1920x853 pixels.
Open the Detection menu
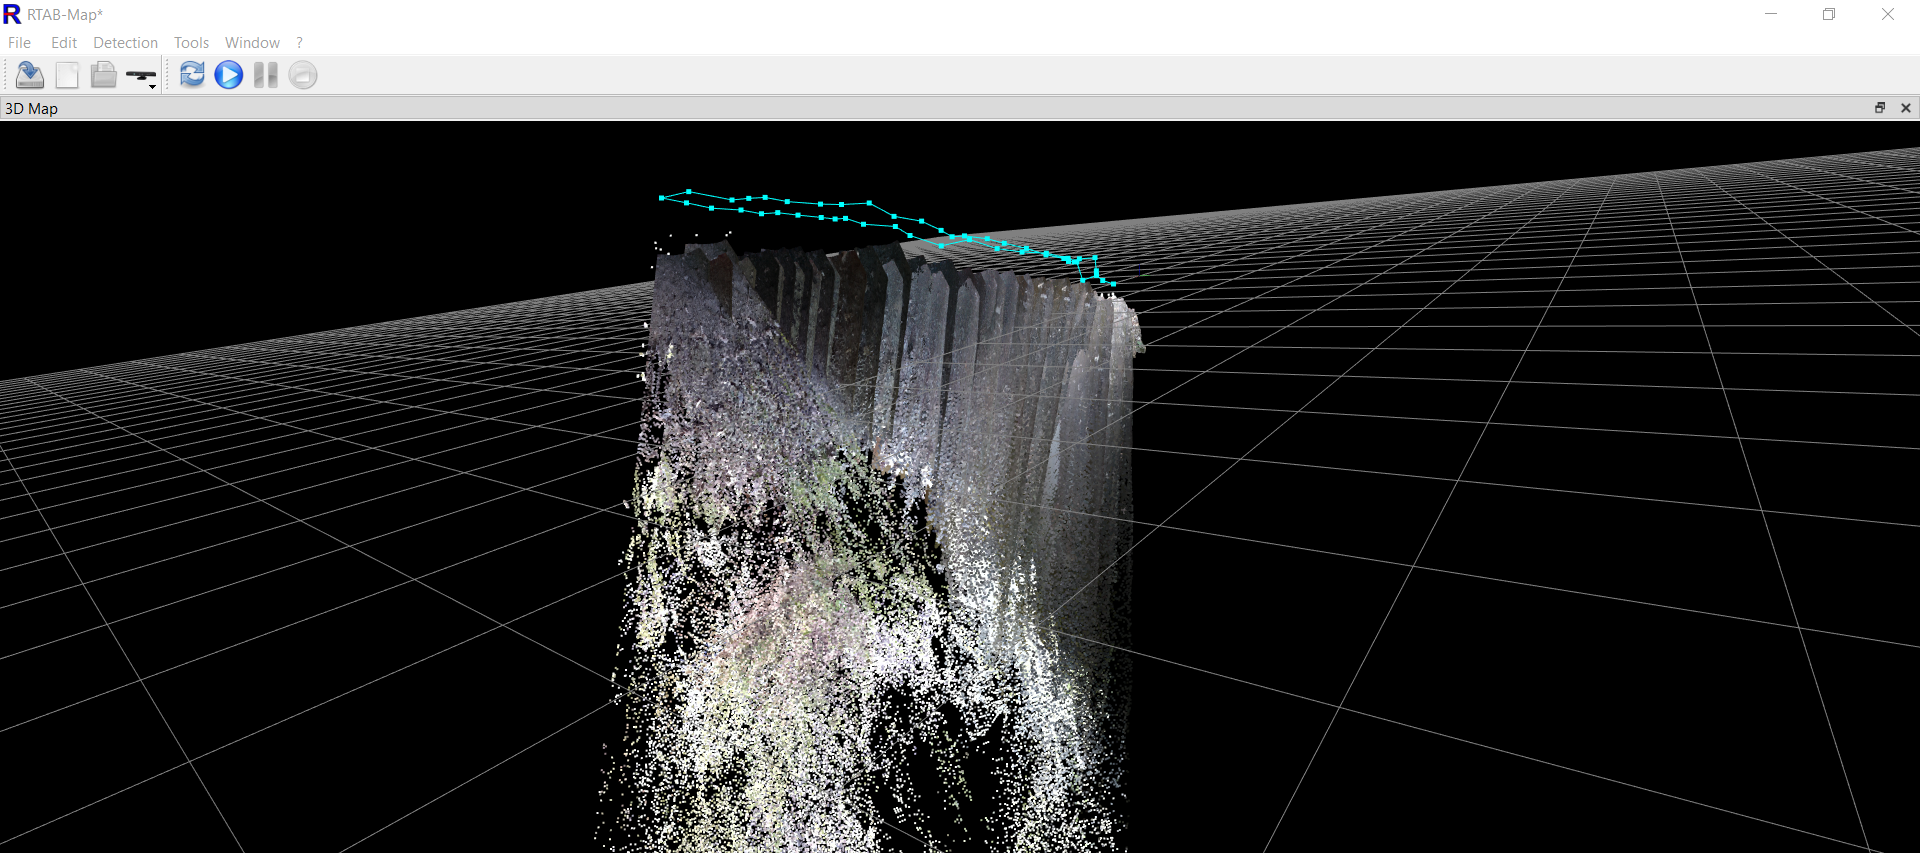[125, 43]
